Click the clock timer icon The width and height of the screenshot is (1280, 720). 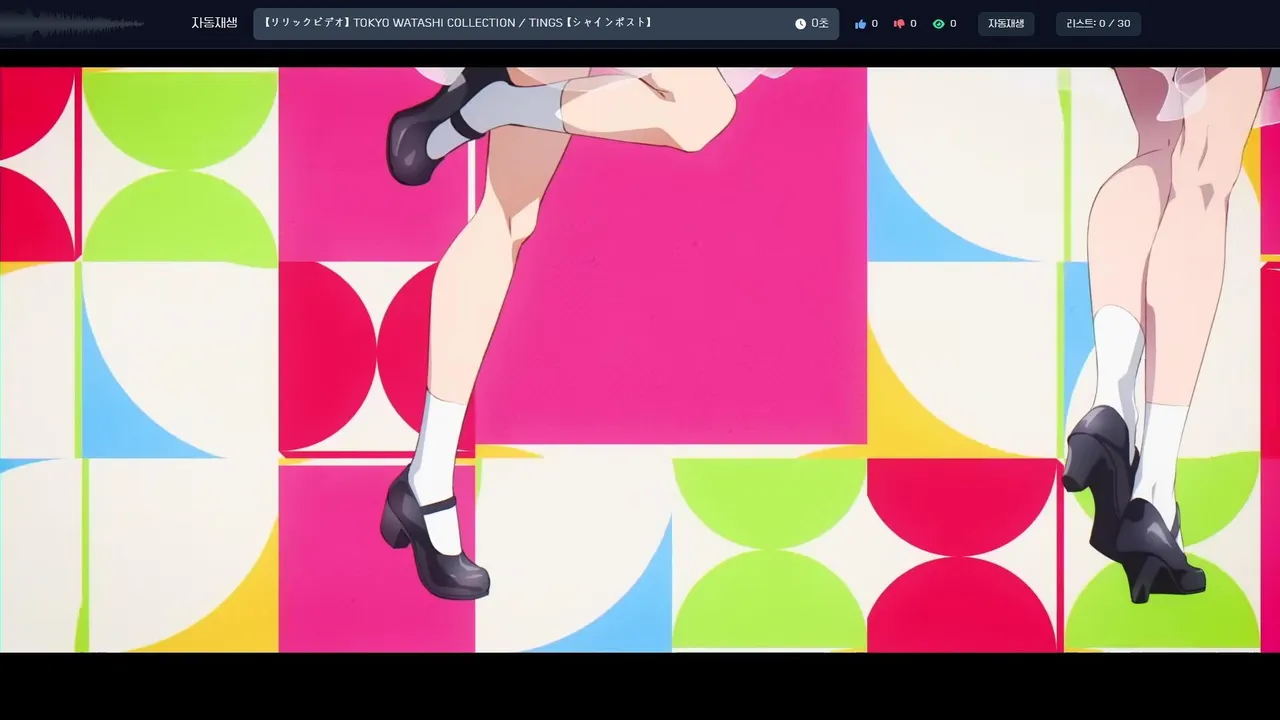coord(800,24)
